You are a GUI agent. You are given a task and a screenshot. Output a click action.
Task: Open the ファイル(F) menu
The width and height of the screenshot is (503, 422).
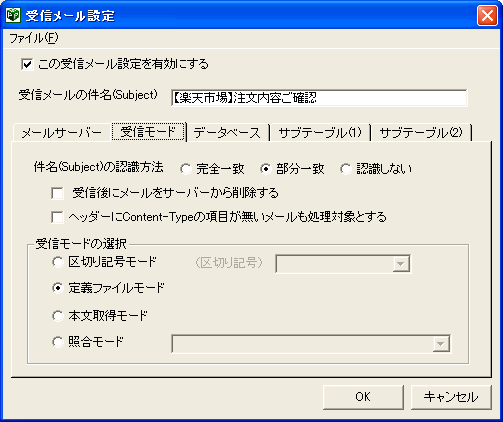pos(33,38)
